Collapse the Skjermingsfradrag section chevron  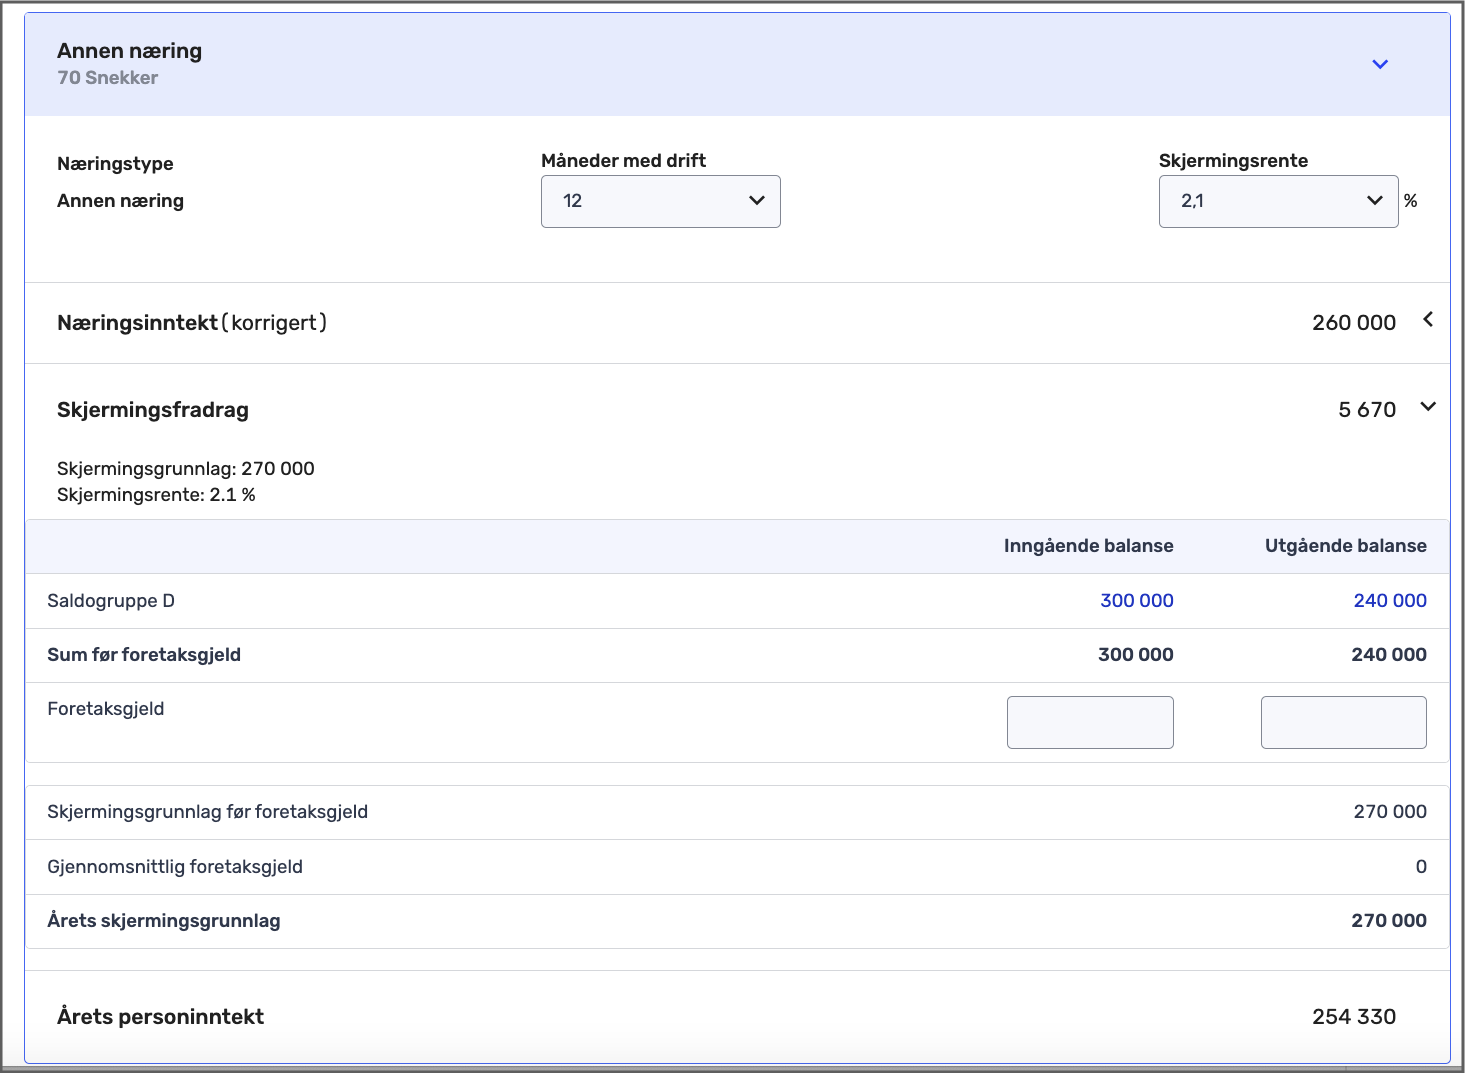1428,407
